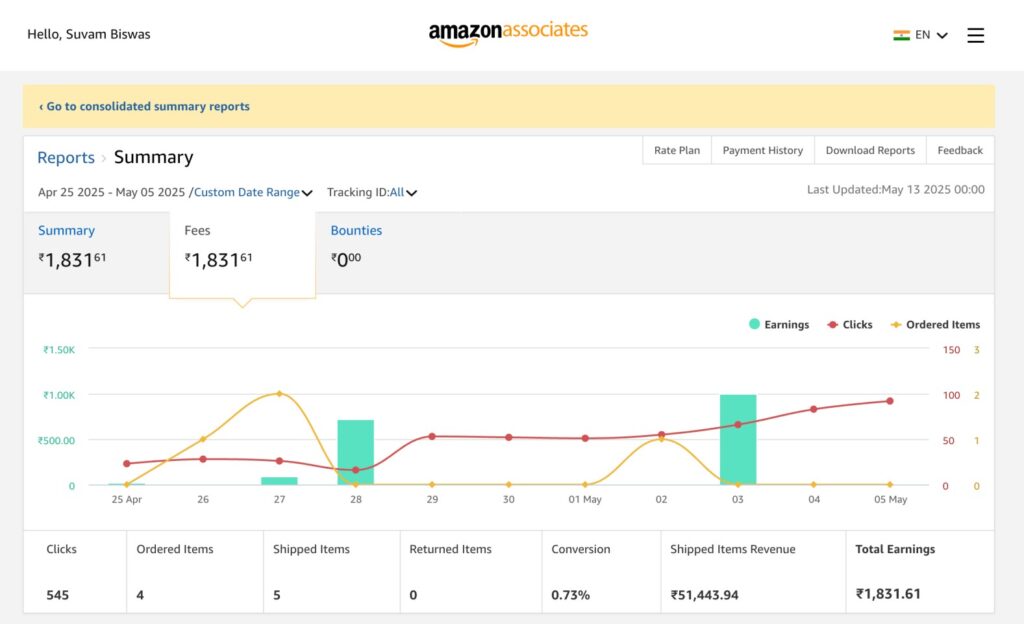Select the Fees tab
This screenshot has height=624, width=1024.
(242, 255)
